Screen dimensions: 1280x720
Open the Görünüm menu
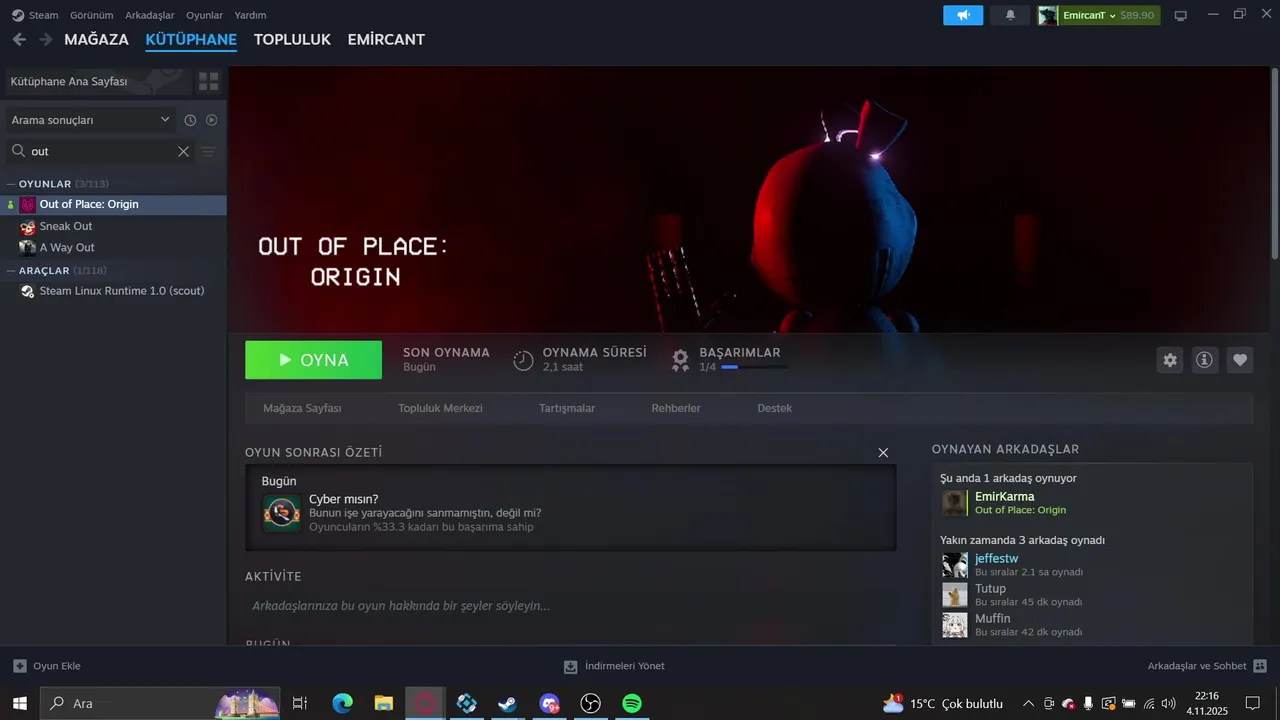click(x=91, y=15)
